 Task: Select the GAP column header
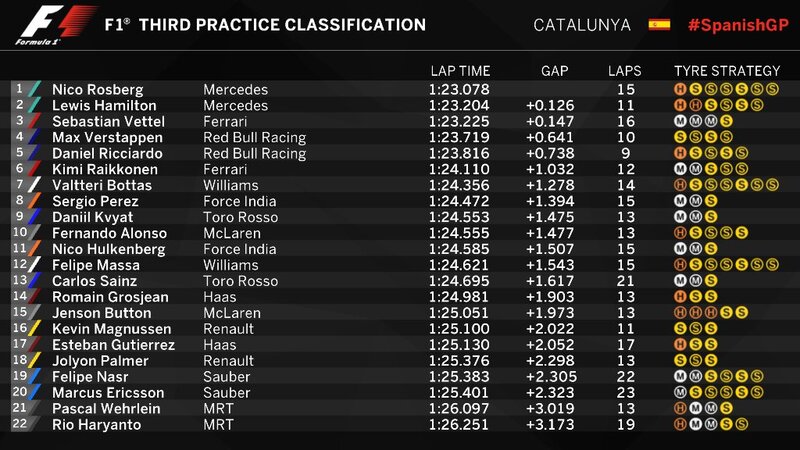(554, 71)
